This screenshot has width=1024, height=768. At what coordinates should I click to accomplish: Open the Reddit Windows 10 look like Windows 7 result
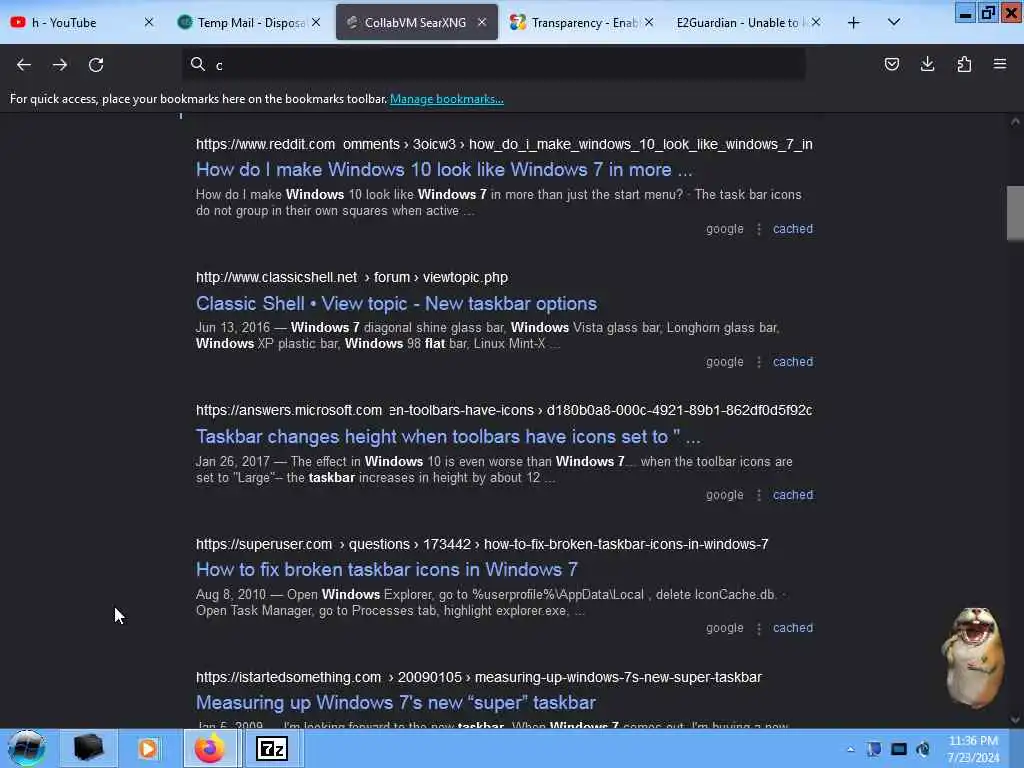tap(444, 170)
